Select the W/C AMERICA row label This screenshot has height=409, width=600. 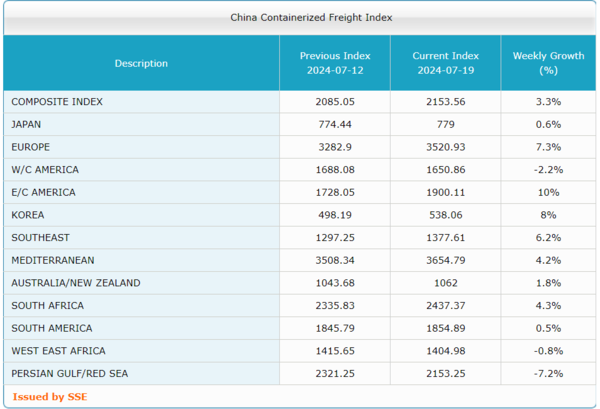click(45, 170)
